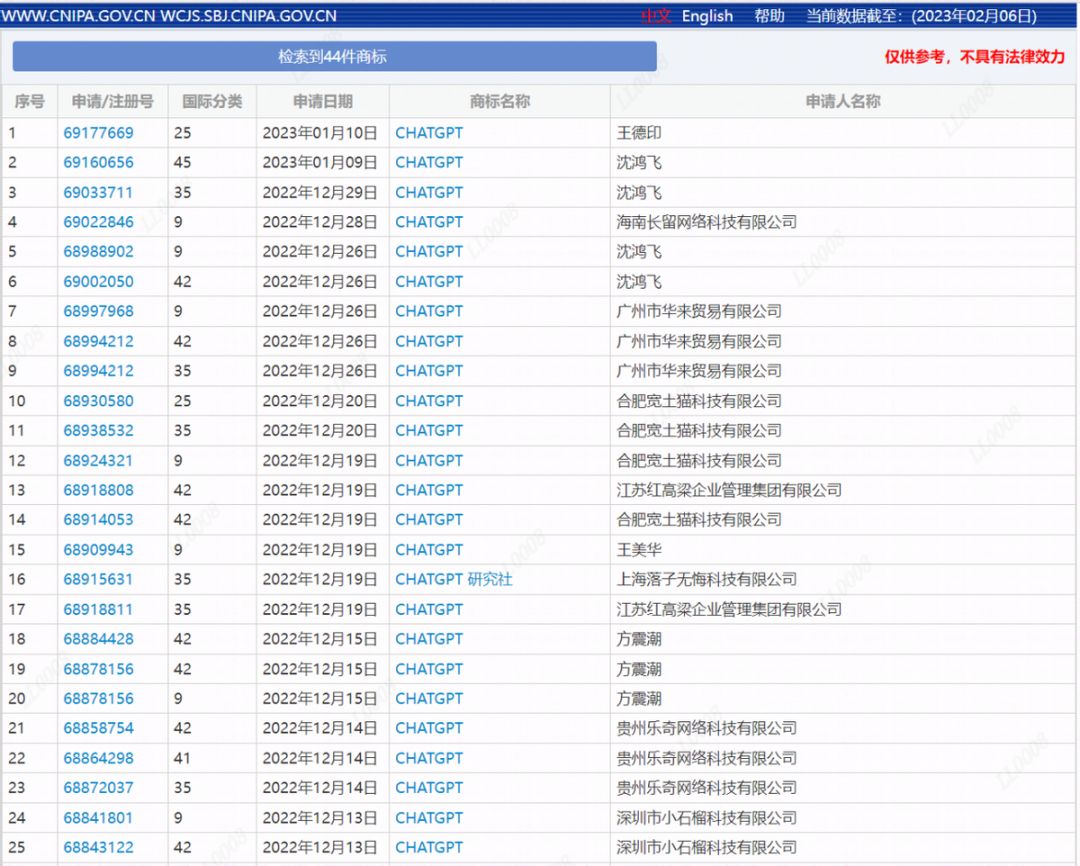Open application number 68864298
This screenshot has width=1080, height=866.
[98, 758]
